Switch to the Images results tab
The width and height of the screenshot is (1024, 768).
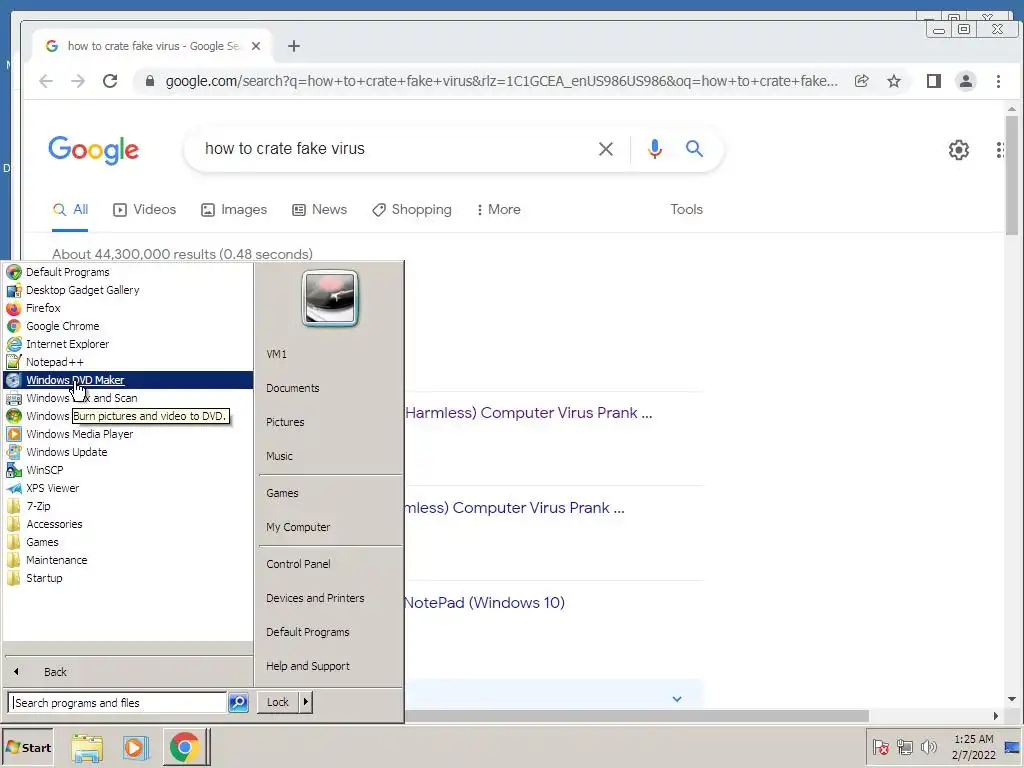234,210
